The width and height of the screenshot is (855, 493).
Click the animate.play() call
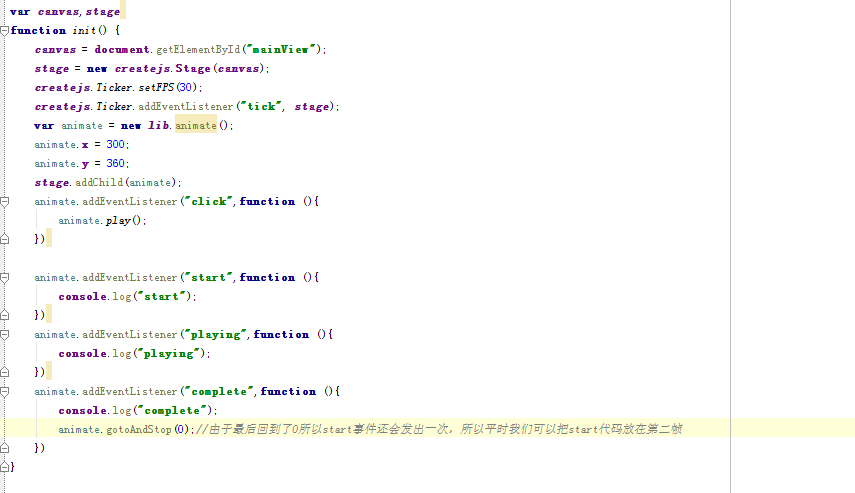point(102,220)
